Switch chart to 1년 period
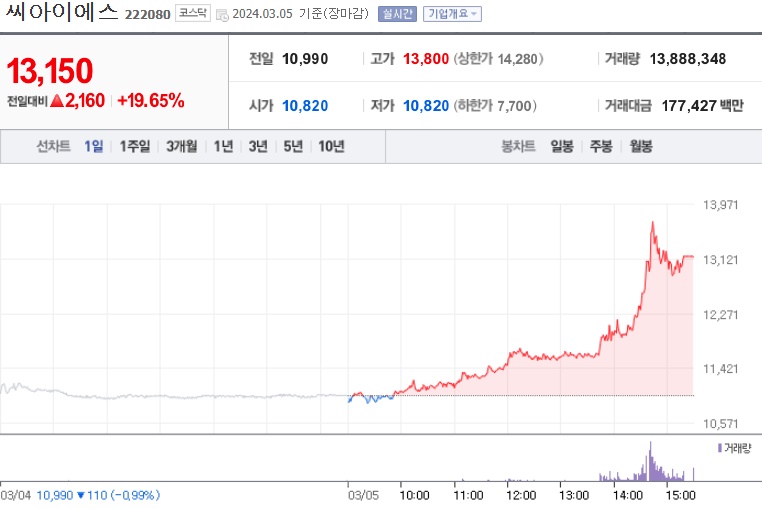The width and height of the screenshot is (762, 509). (224, 146)
